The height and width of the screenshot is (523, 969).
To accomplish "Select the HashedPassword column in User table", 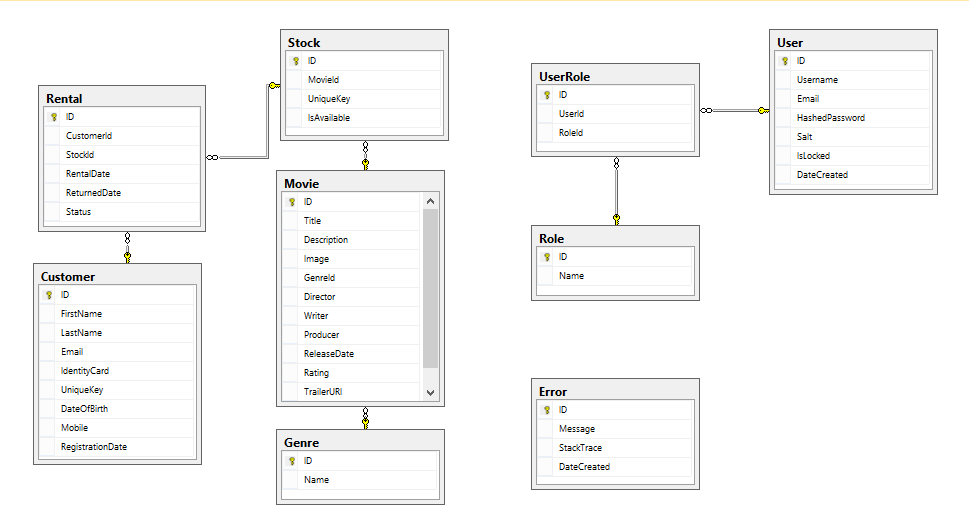I will coord(830,118).
